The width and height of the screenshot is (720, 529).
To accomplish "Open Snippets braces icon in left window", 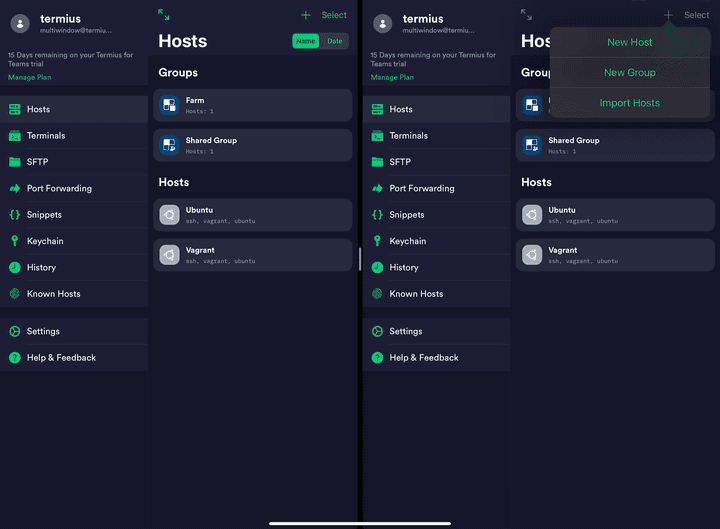I will click(14, 215).
